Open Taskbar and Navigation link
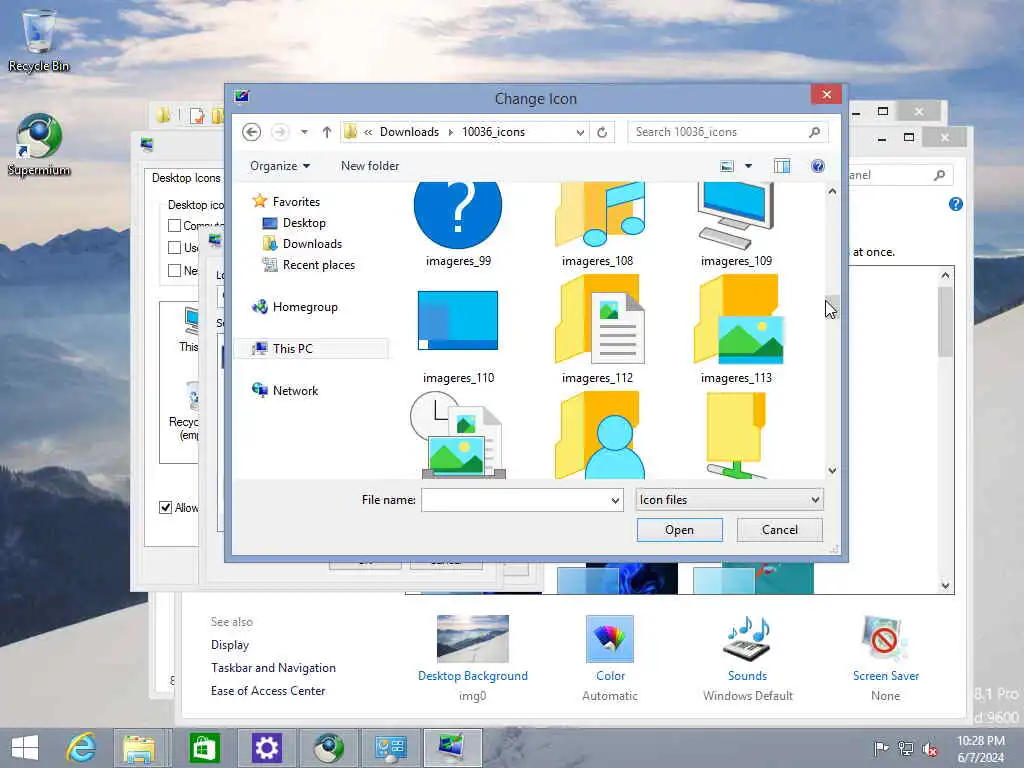1024x768 pixels. (x=273, y=667)
